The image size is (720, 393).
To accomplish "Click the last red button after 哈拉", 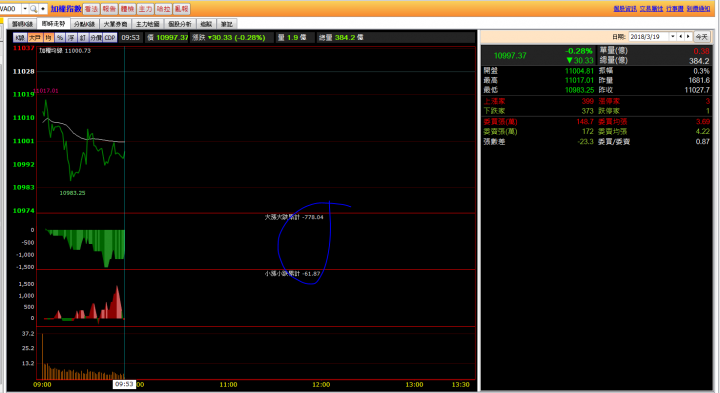I will [181, 9].
